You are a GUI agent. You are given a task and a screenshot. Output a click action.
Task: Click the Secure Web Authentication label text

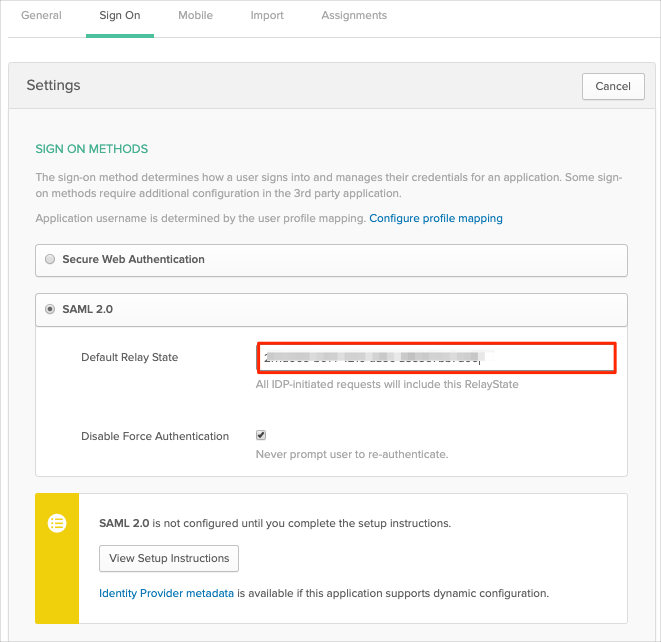[x=133, y=259]
